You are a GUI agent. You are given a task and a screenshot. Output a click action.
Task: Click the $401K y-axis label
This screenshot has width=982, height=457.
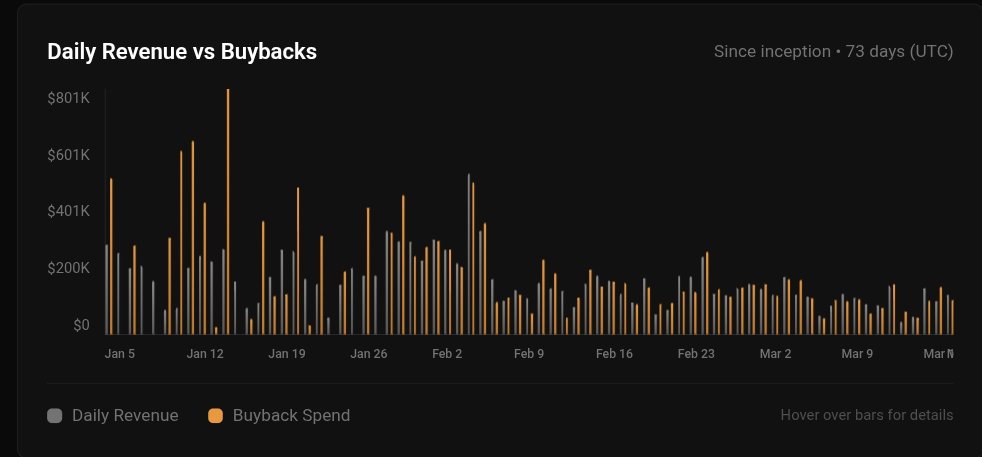point(69,211)
